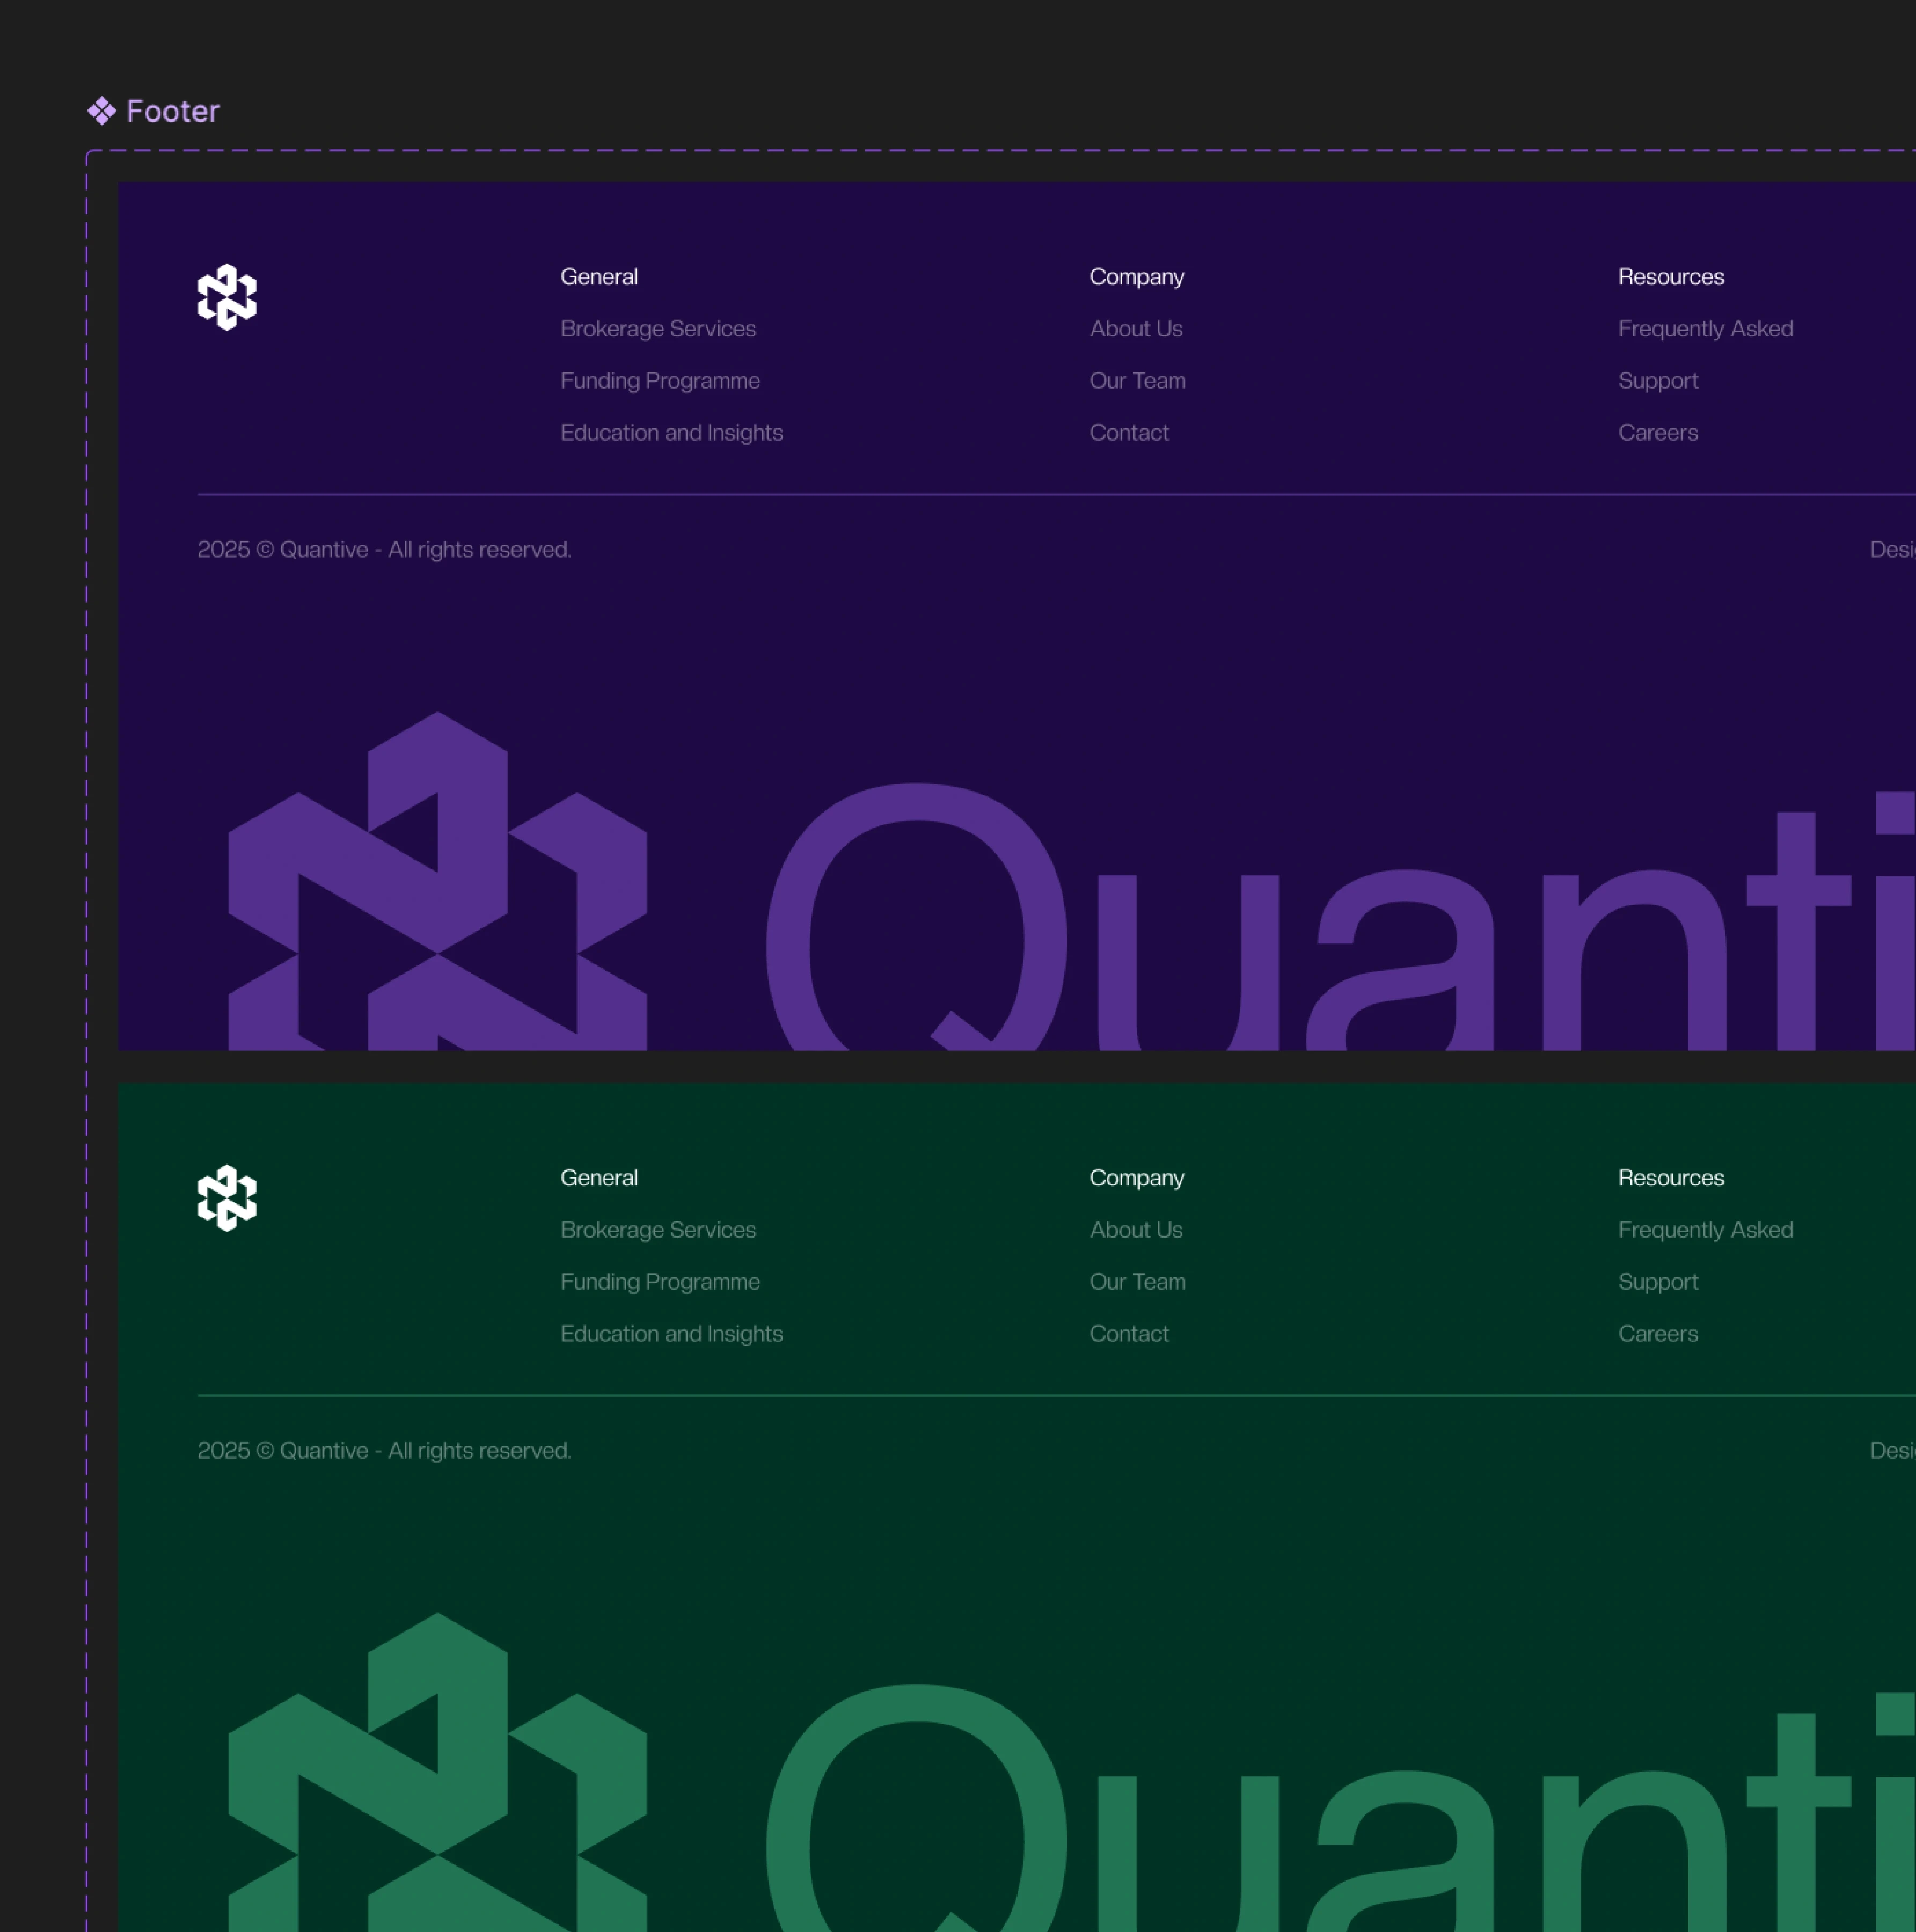Select the Footer component label
This screenshot has width=1916, height=1932.
tap(172, 111)
